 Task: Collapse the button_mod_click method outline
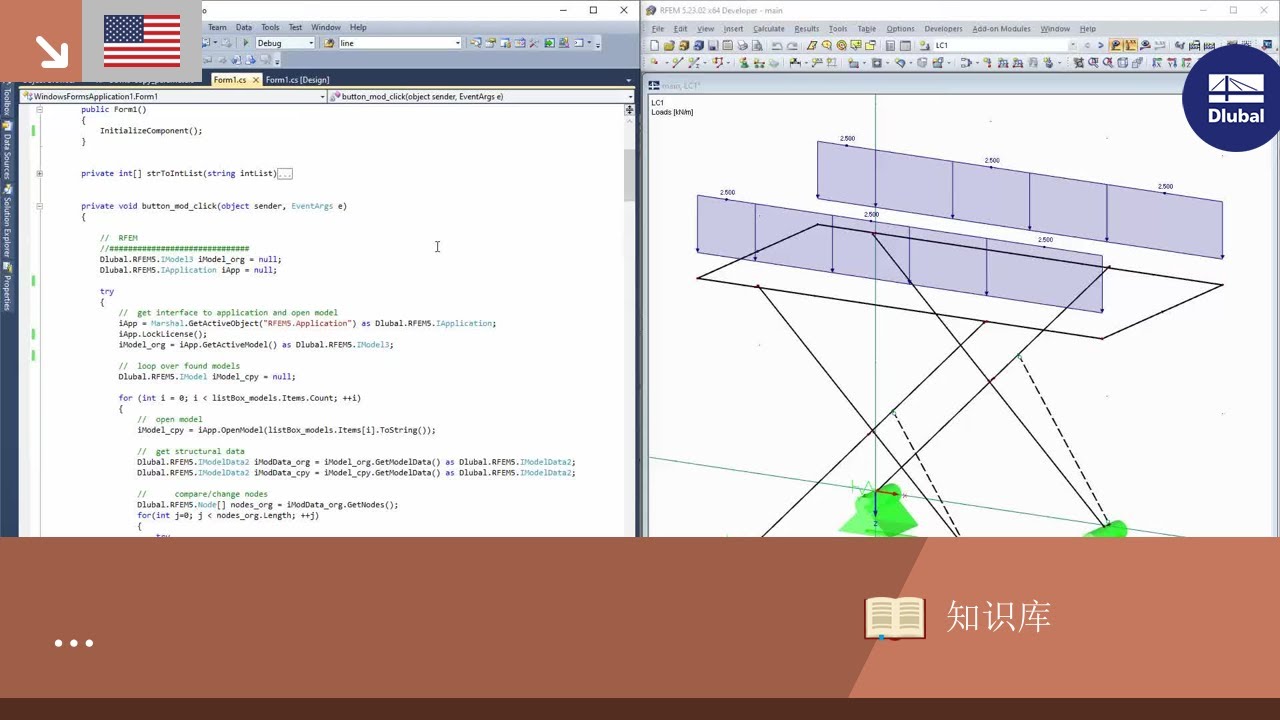pyautogui.click(x=39, y=206)
